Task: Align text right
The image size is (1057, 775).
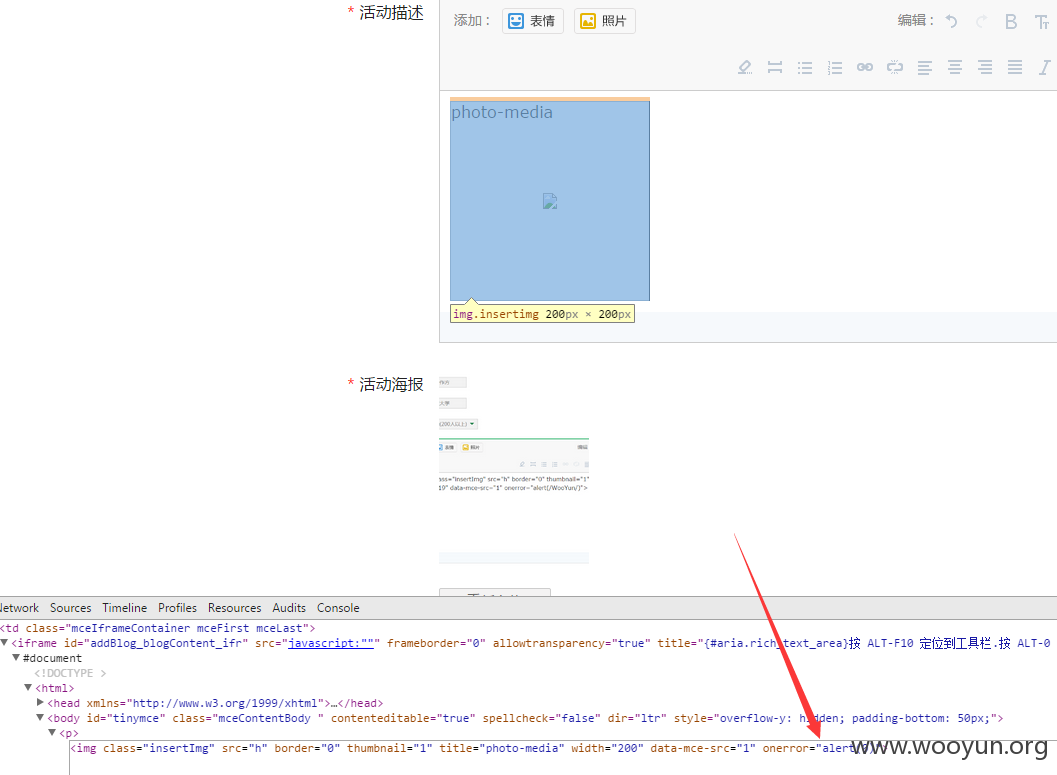Action: [985, 67]
